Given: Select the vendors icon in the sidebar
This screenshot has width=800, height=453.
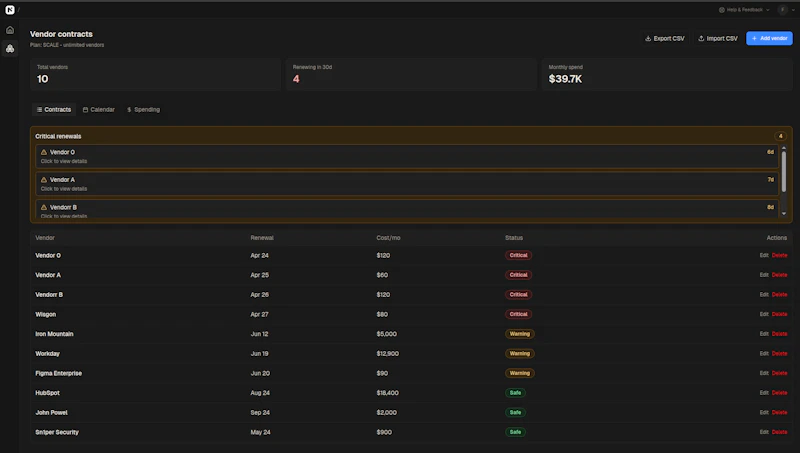Looking at the screenshot, I should point(10,48).
